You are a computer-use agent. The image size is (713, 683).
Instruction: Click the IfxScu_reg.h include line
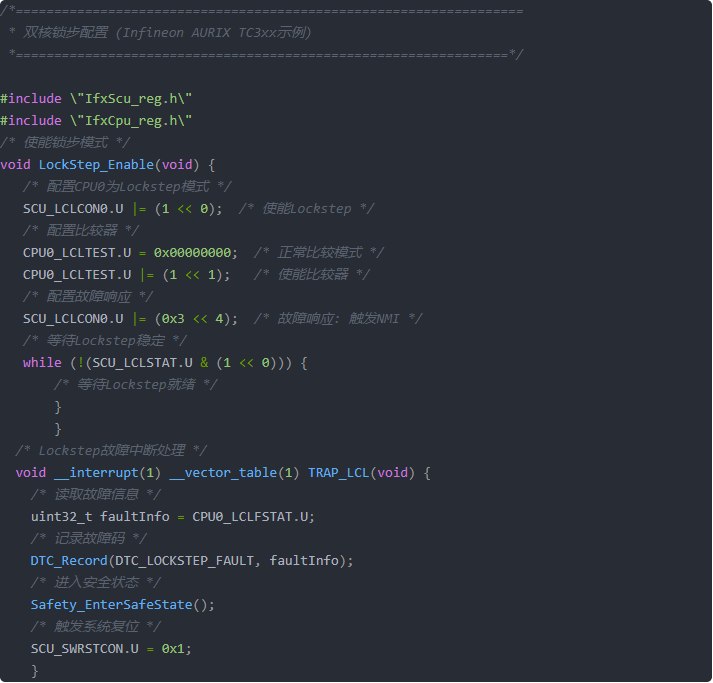[96, 99]
